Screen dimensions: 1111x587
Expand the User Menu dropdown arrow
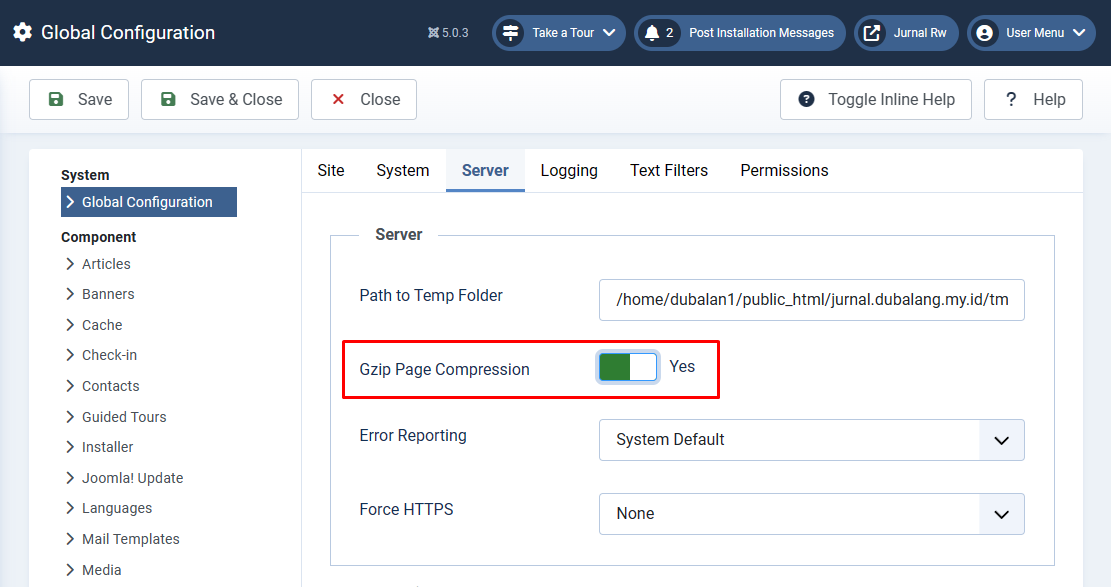point(1078,33)
